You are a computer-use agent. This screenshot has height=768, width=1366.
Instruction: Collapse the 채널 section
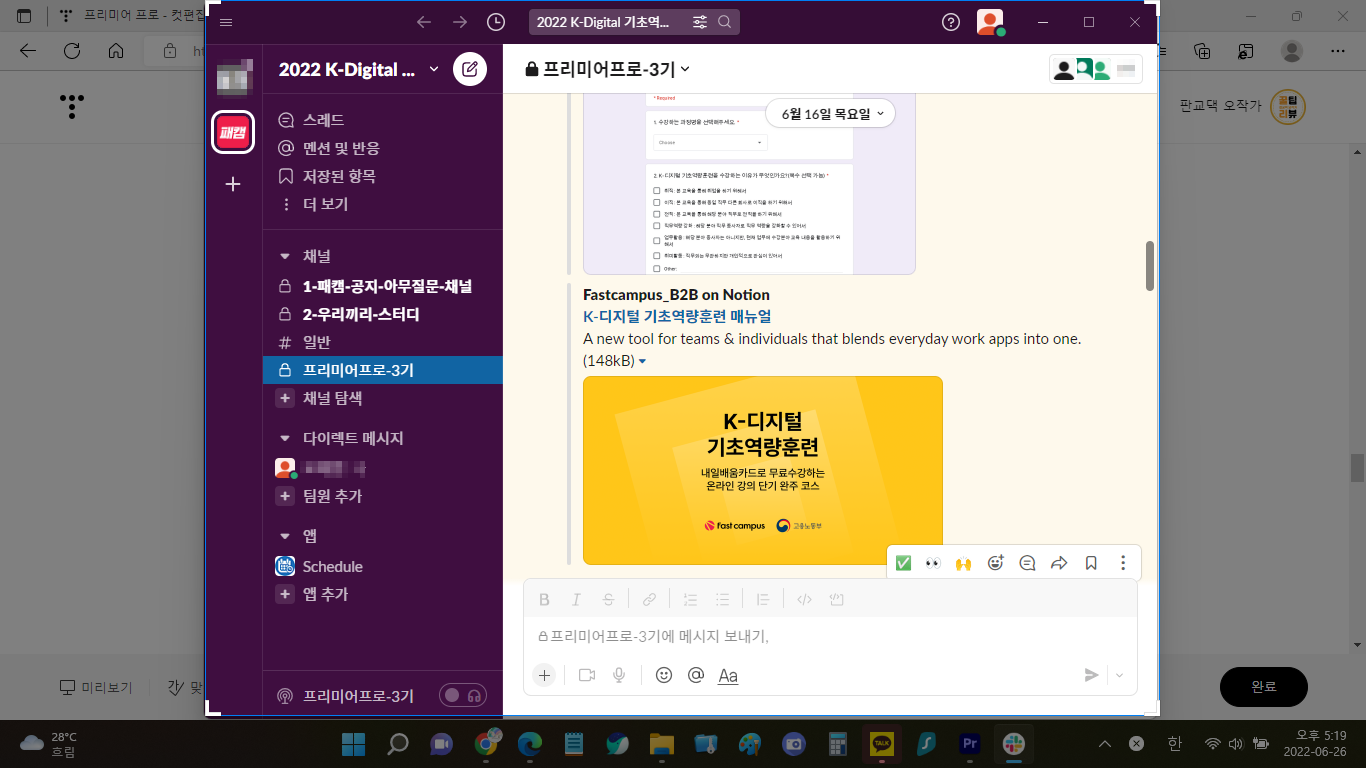click(x=285, y=256)
